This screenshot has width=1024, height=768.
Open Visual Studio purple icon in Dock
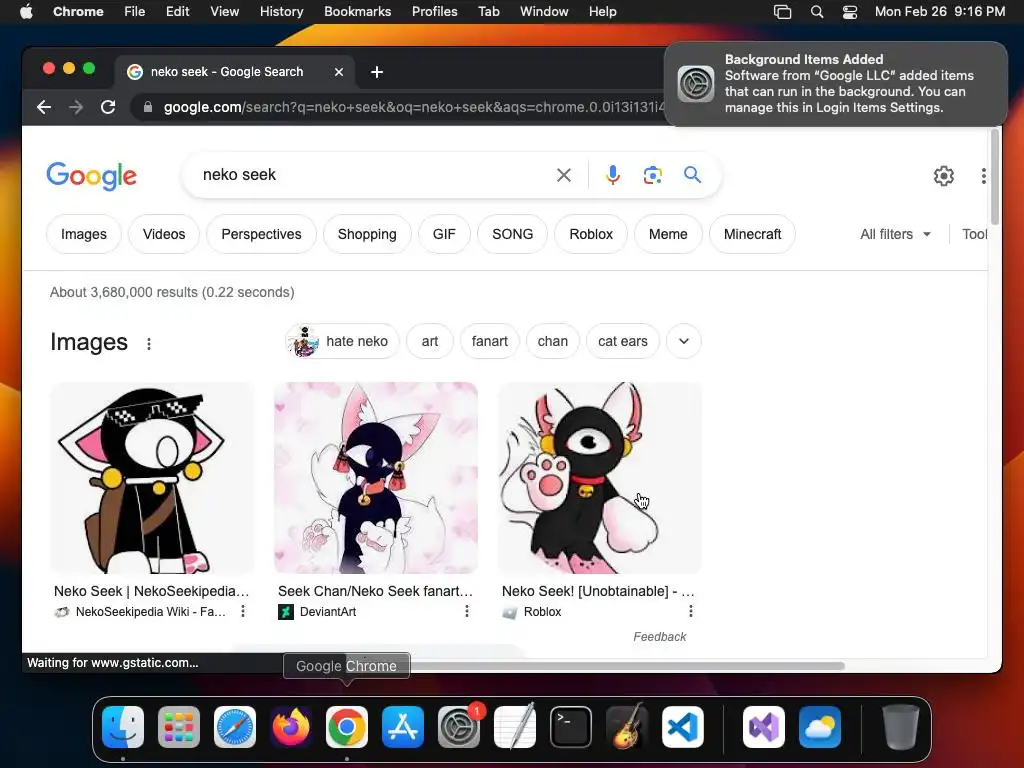[764, 727]
